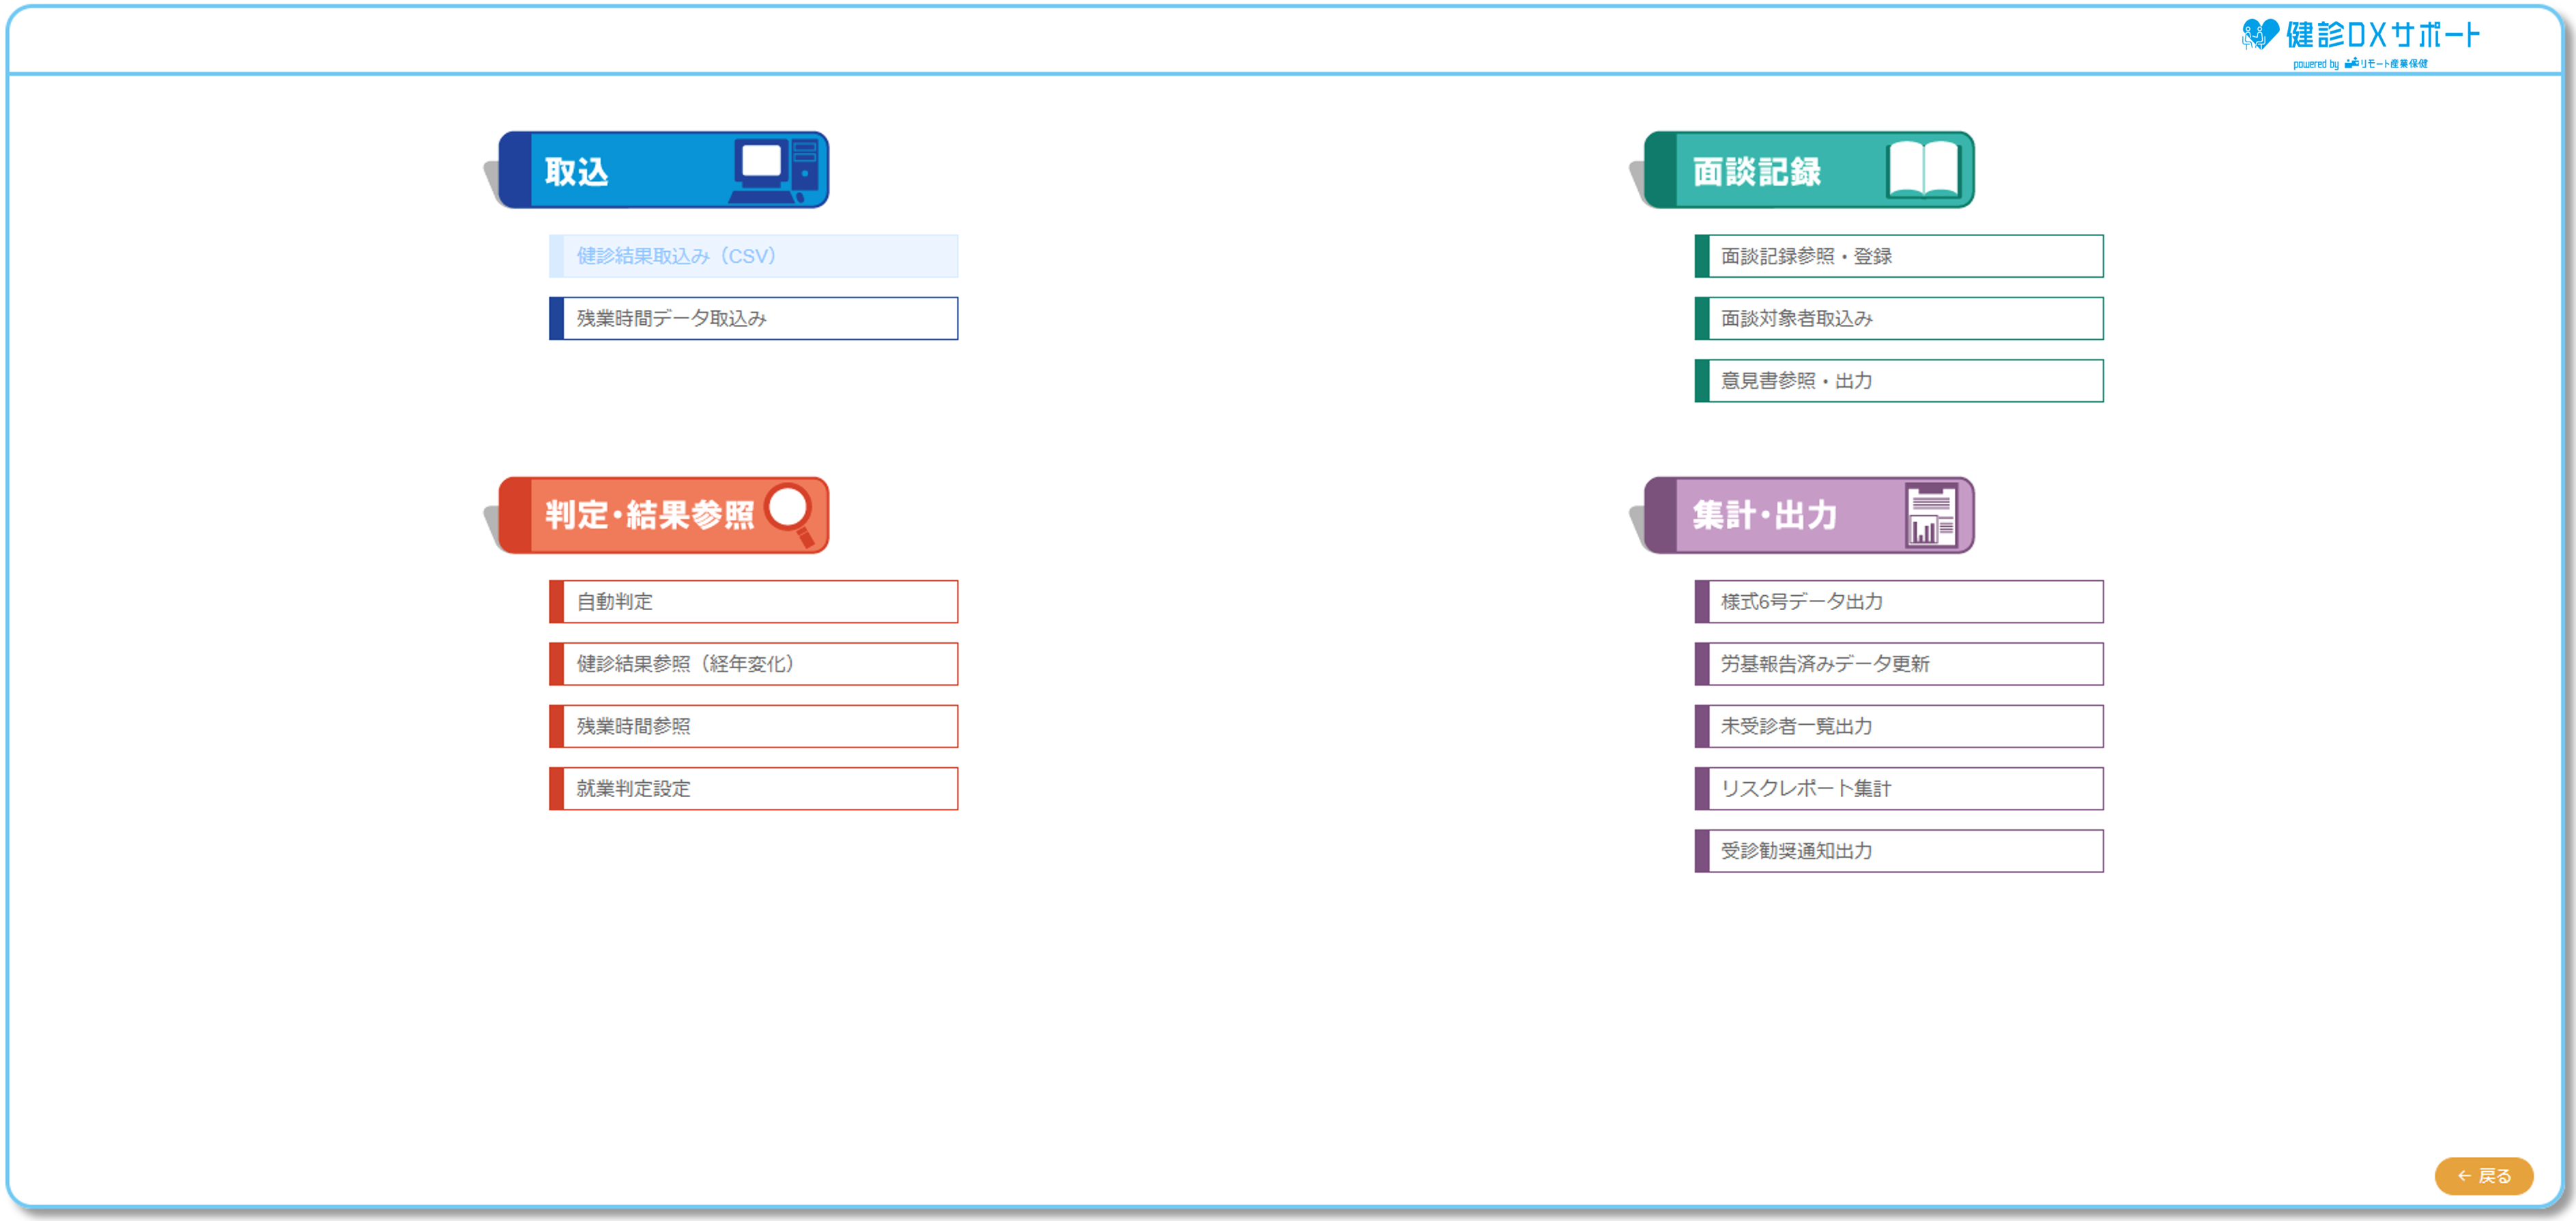Open リスクレポート集計
Image resolution: width=2576 pixels, height=1221 pixels.
pyautogui.click(x=1898, y=788)
